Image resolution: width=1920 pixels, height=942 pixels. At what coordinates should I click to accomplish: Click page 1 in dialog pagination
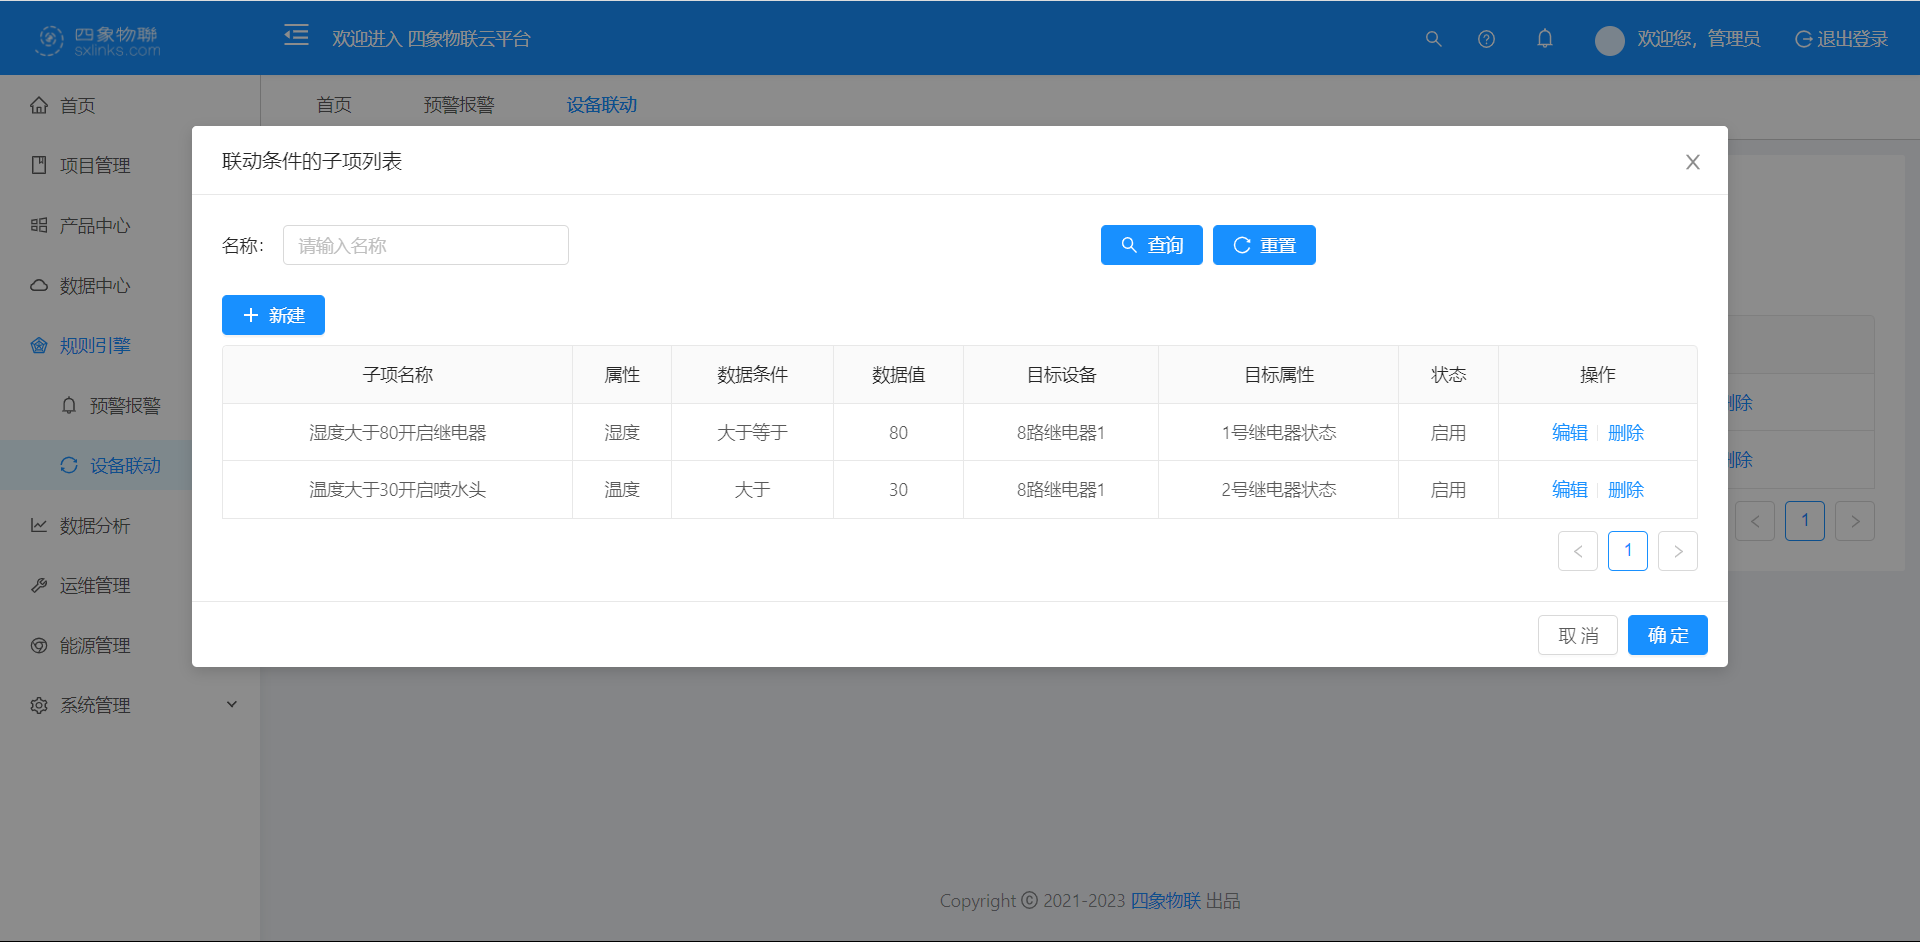pos(1628,550)
